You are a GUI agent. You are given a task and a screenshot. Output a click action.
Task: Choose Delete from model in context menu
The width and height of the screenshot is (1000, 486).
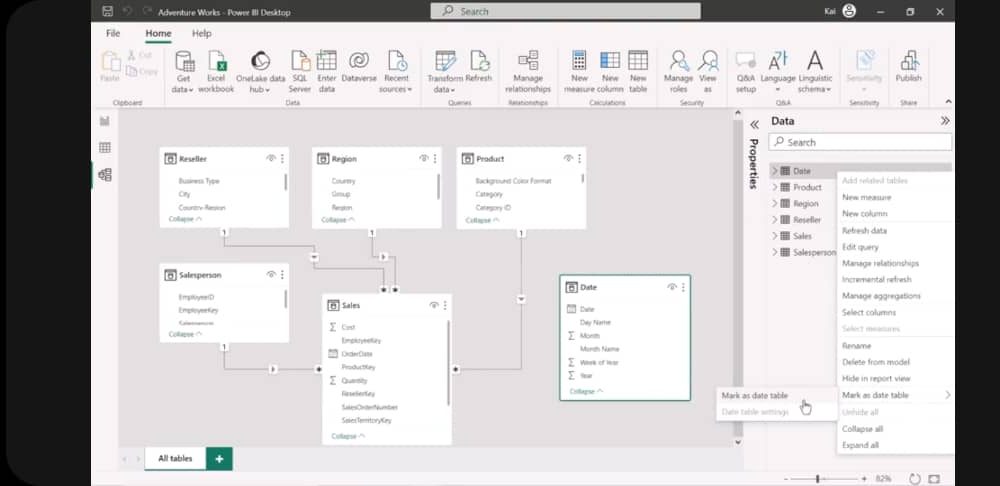(876, 362)
